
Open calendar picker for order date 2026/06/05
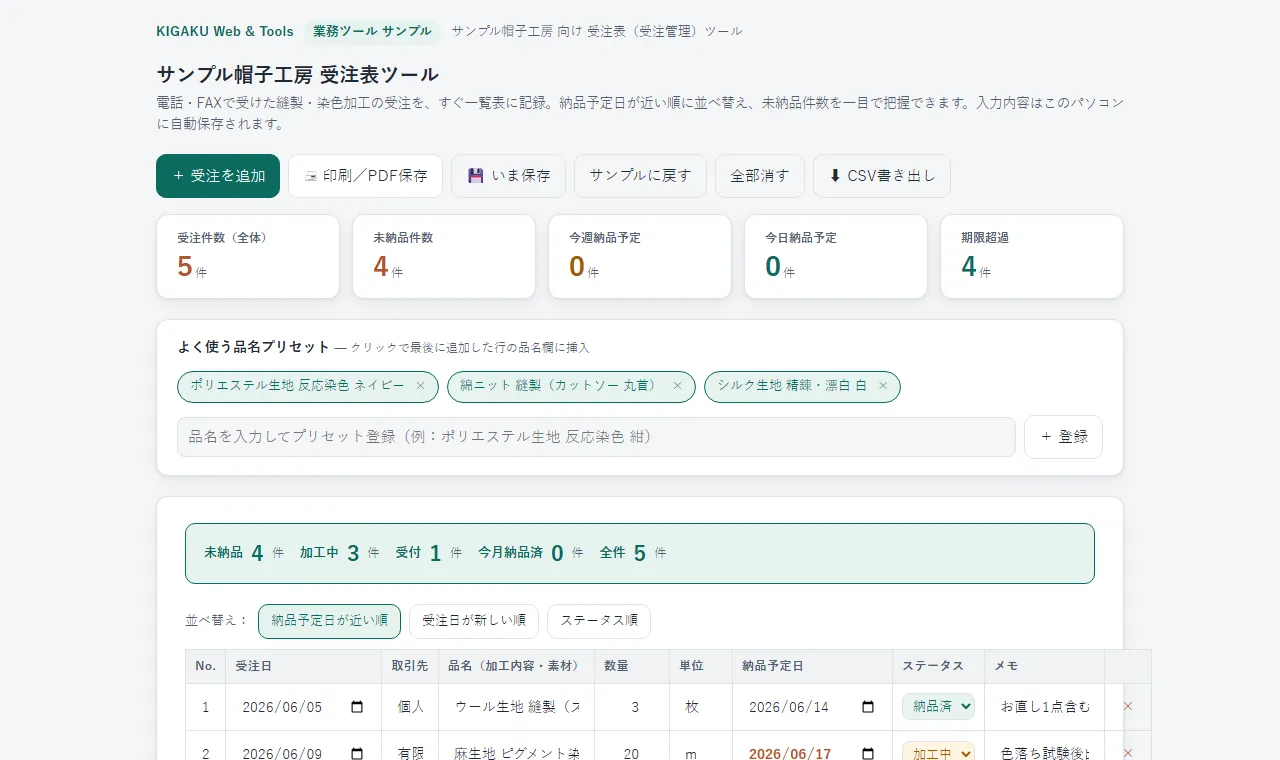[x=357, y=707]
